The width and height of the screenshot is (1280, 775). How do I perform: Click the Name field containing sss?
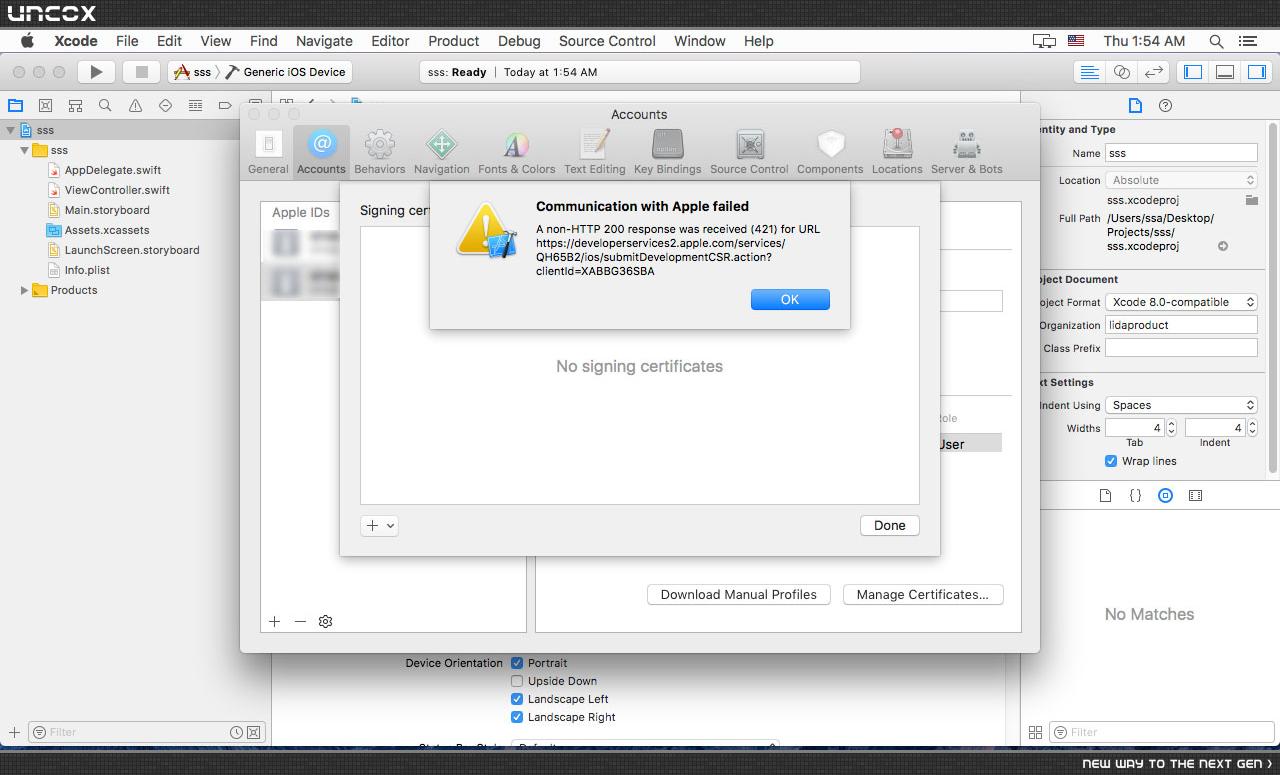(x=1181, y=153)
